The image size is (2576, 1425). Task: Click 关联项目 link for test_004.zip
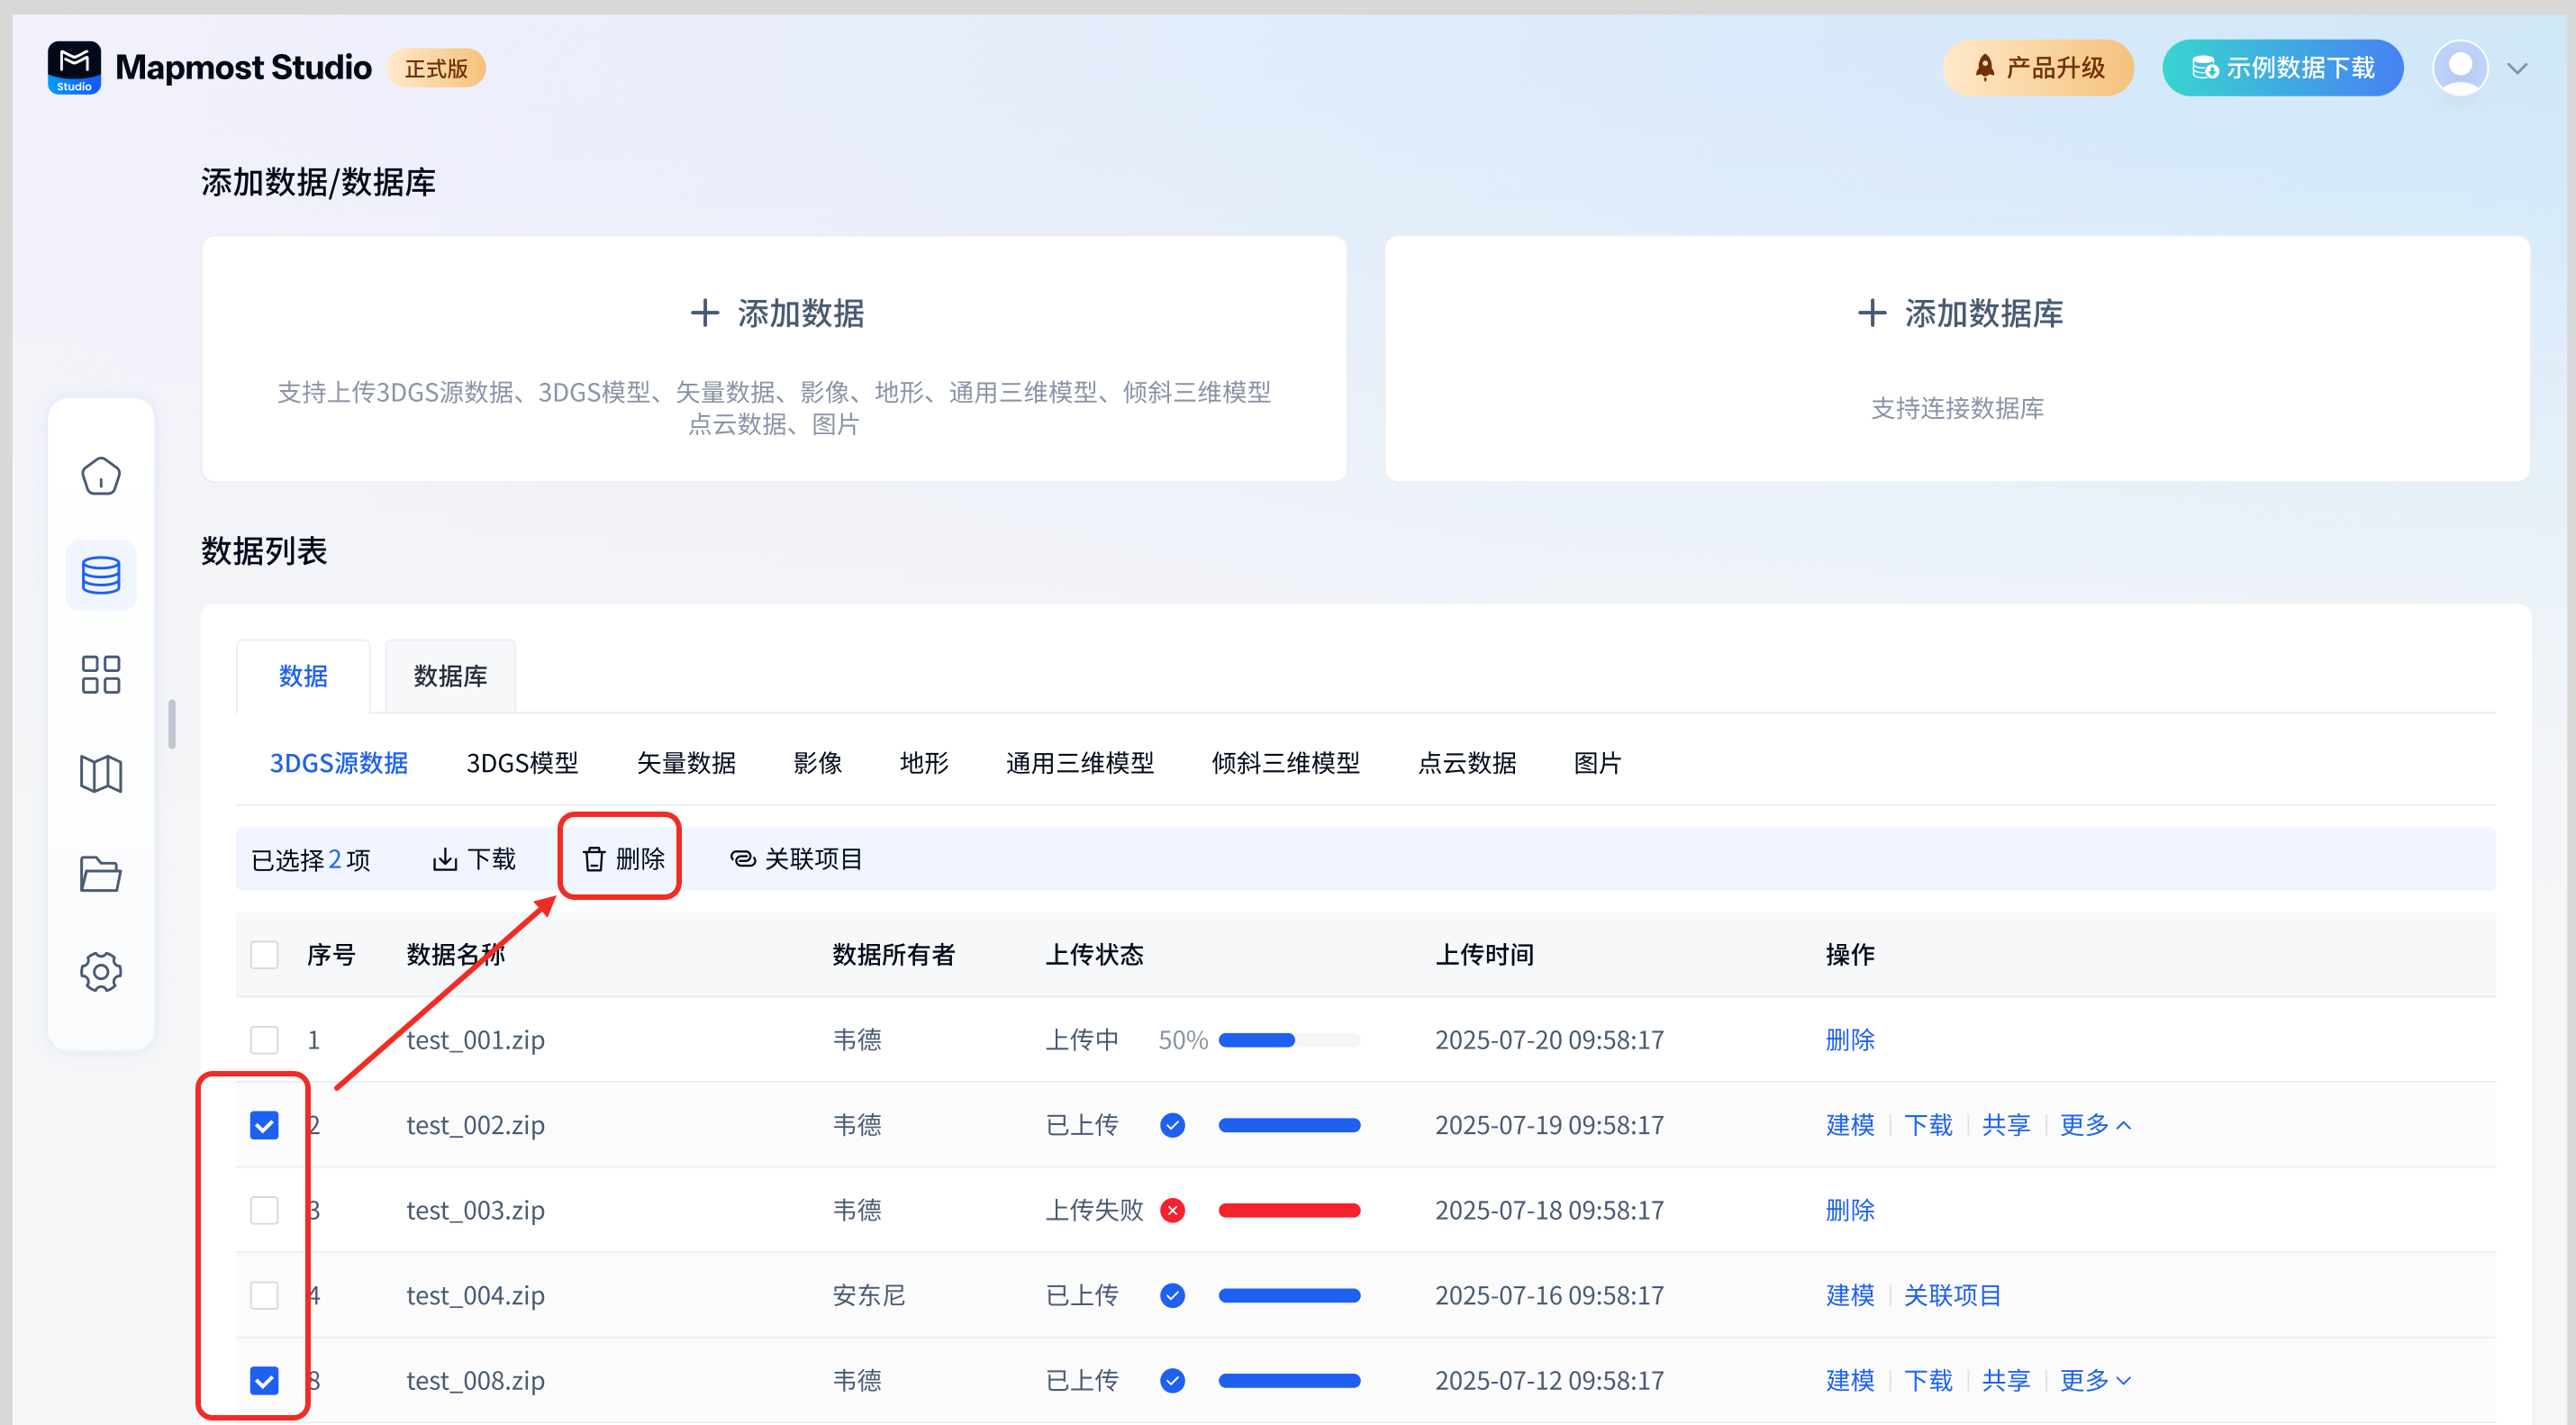(x=1952, y=1295)
